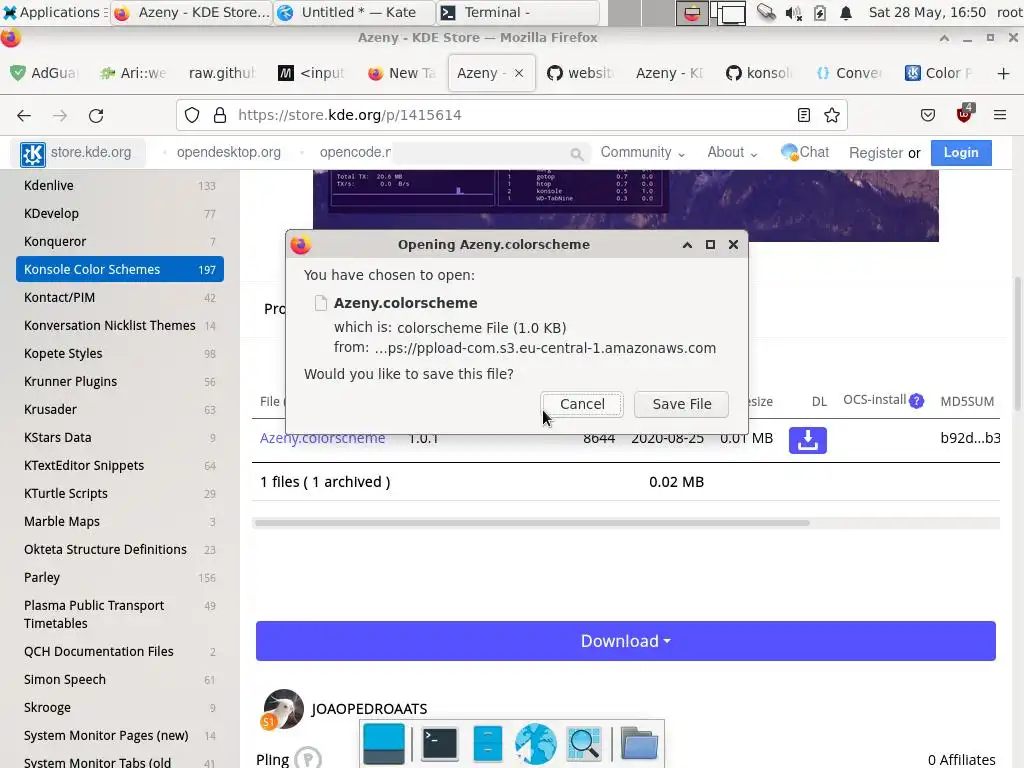The height and width of the screenshot is (768, 1024).
Task: Reload the current page
Action: pyautogui.click(x=96, y=116)
